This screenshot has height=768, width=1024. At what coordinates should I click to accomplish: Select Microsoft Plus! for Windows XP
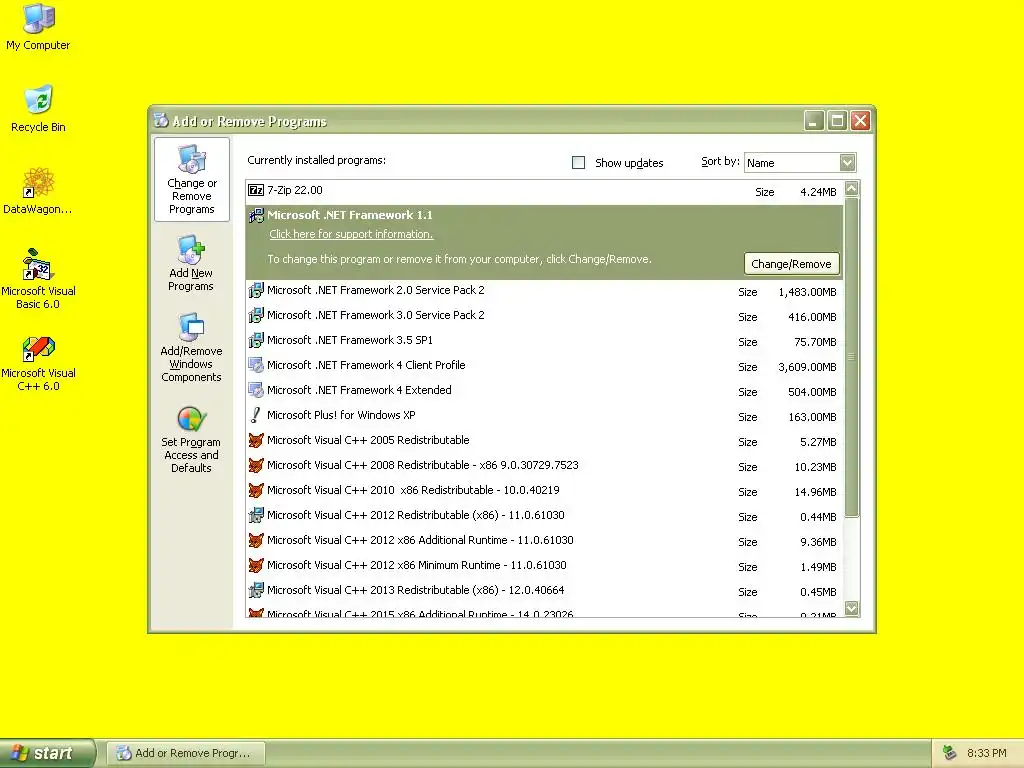(544, 416)
